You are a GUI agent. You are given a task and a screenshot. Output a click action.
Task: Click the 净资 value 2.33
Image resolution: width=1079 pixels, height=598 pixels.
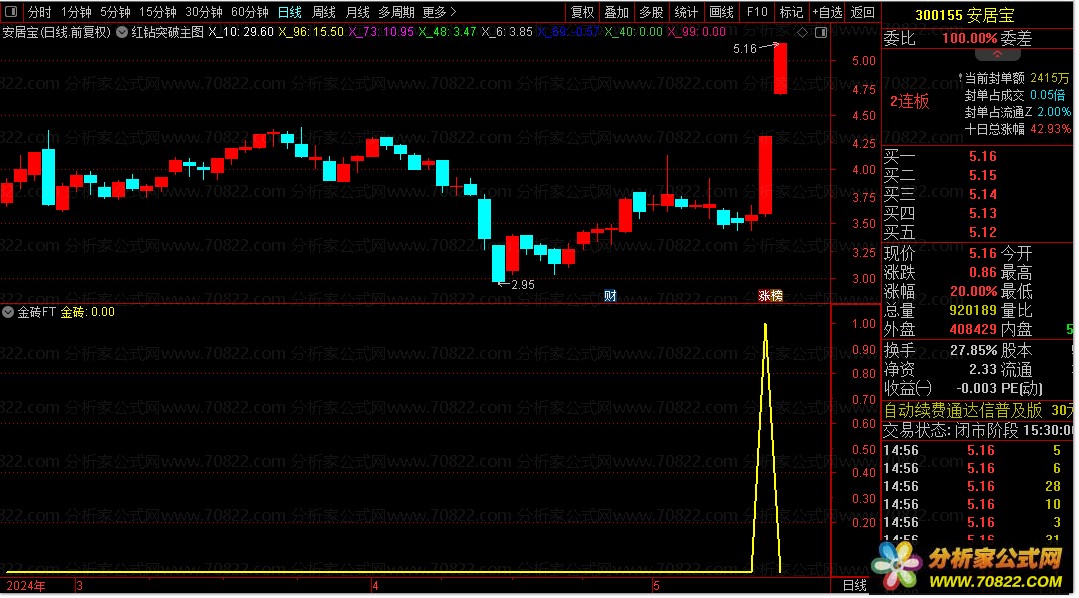[x=983, y=369]
